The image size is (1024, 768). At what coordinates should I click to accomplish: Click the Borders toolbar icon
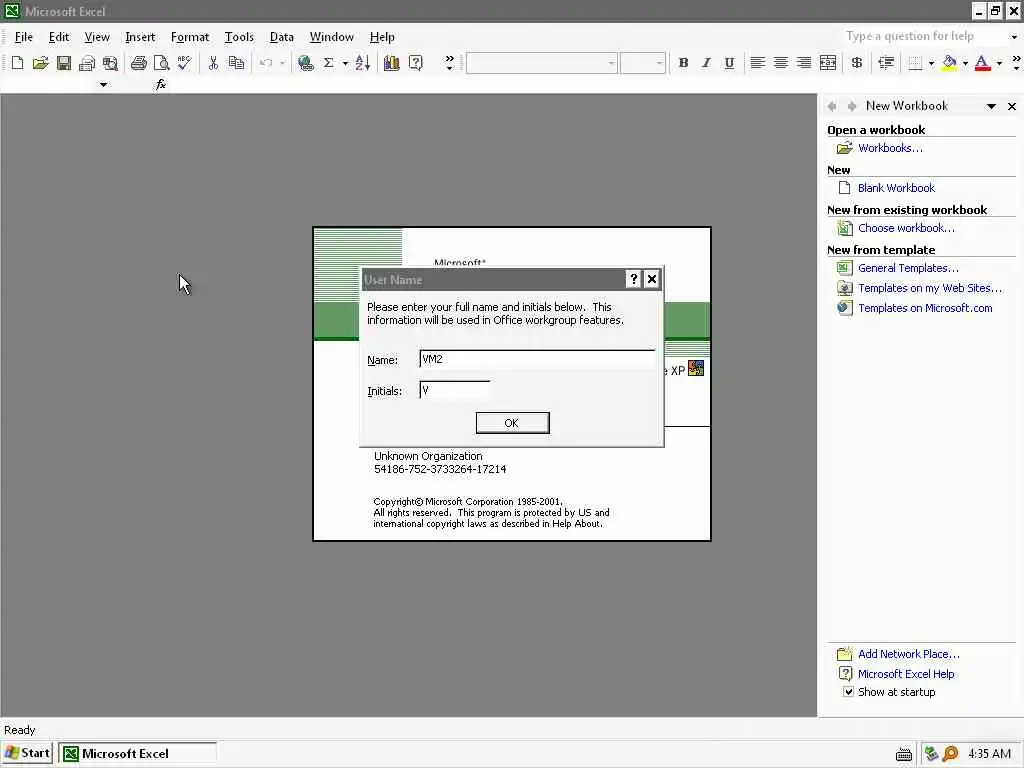pos(915,63)
